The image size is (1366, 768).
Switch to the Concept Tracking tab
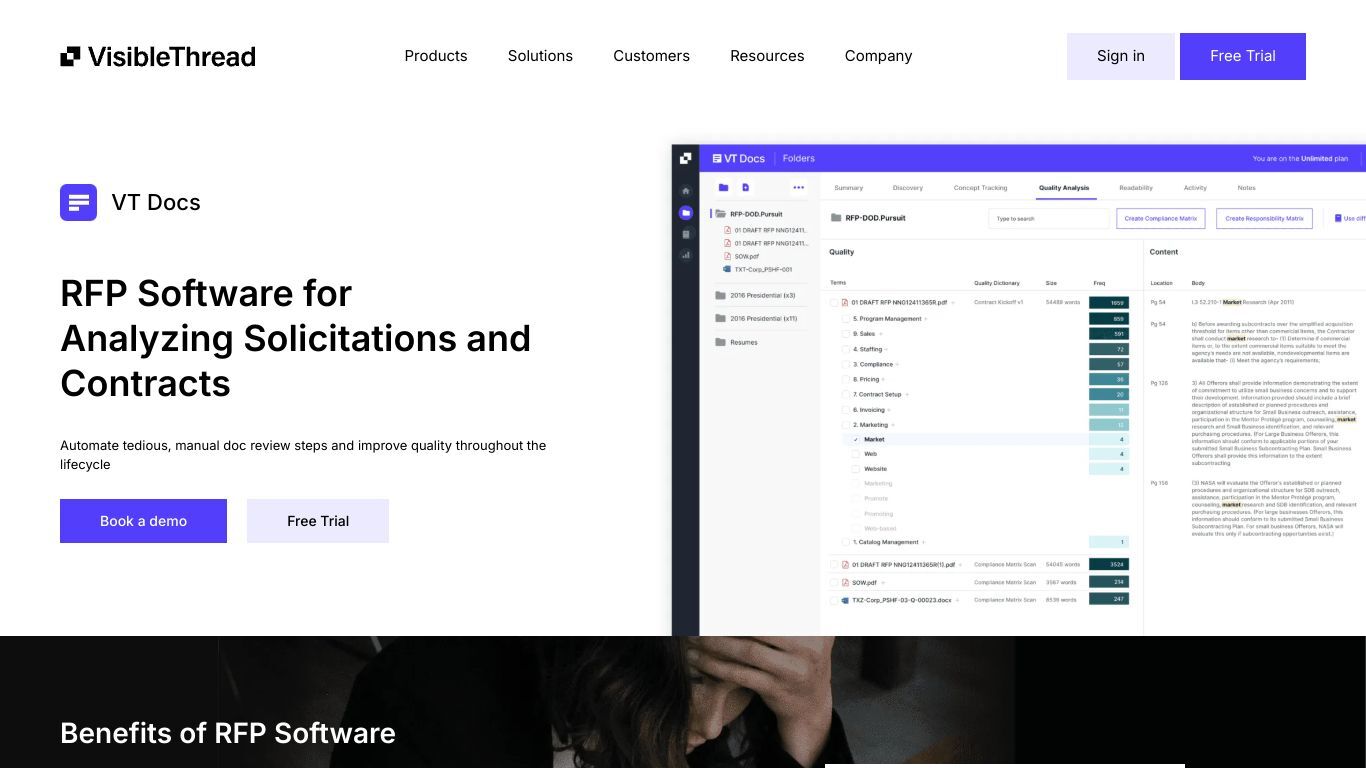981,188
